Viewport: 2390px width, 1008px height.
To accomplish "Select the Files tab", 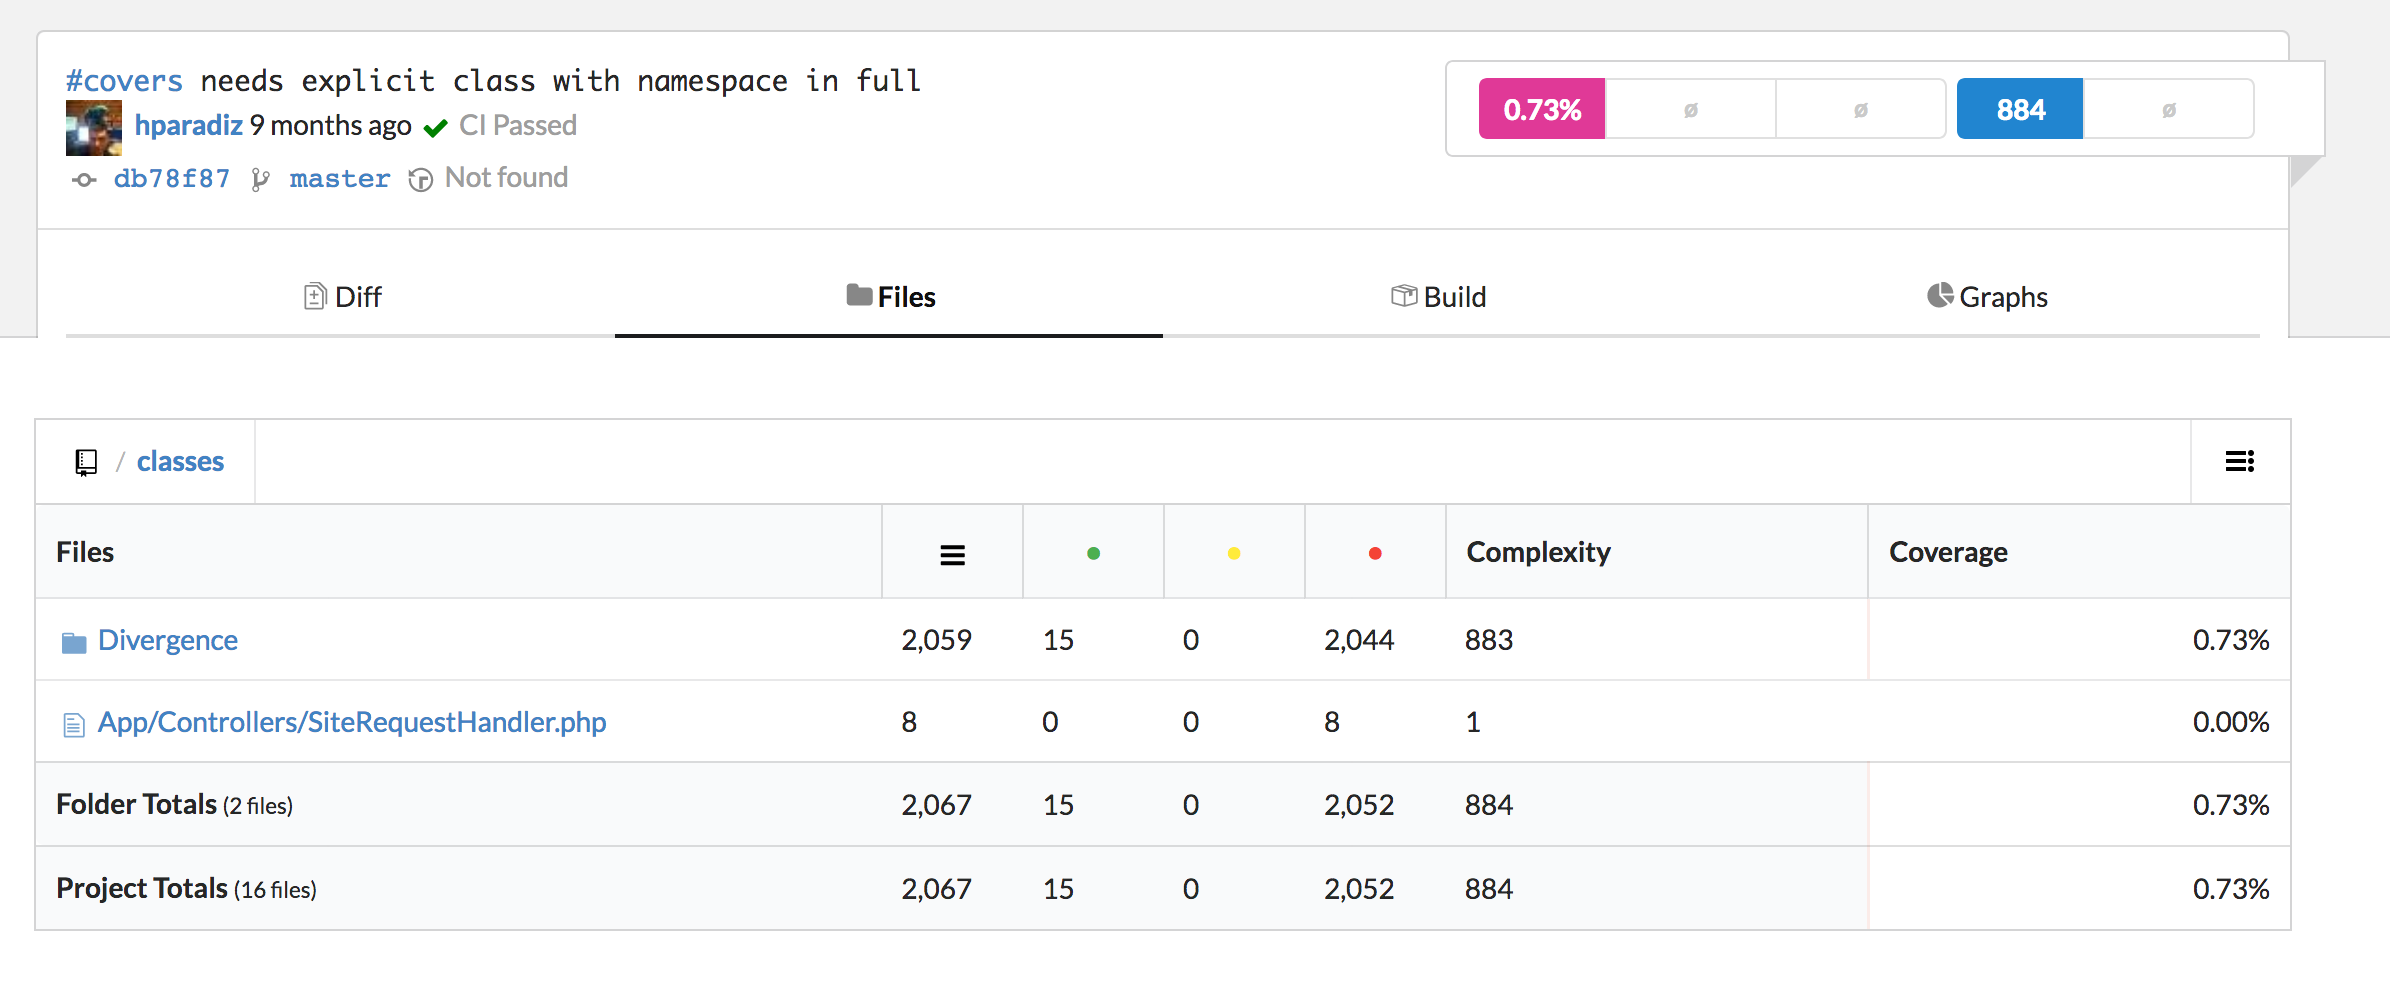I will pyautogui.click(x=890, y=297).
